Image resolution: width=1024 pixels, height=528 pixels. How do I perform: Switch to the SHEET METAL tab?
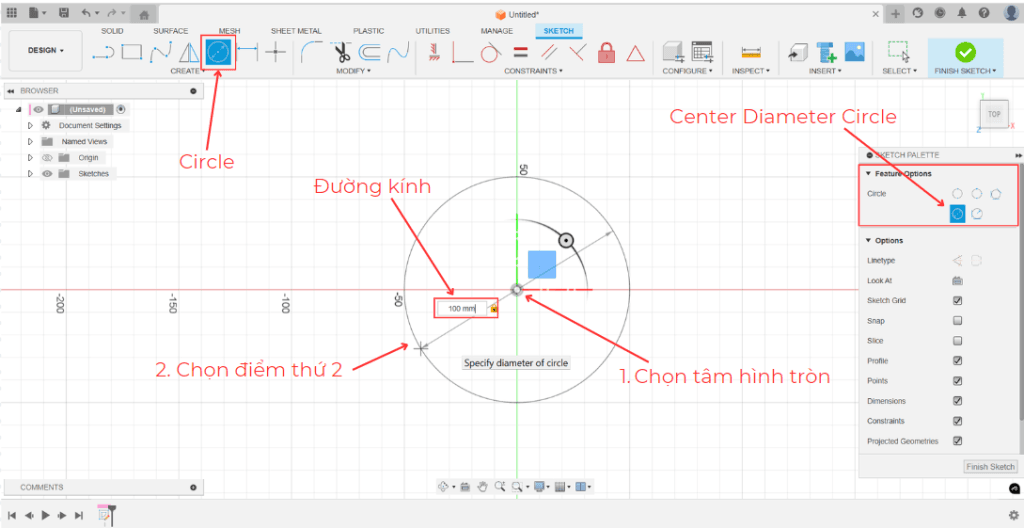point(296,31)
